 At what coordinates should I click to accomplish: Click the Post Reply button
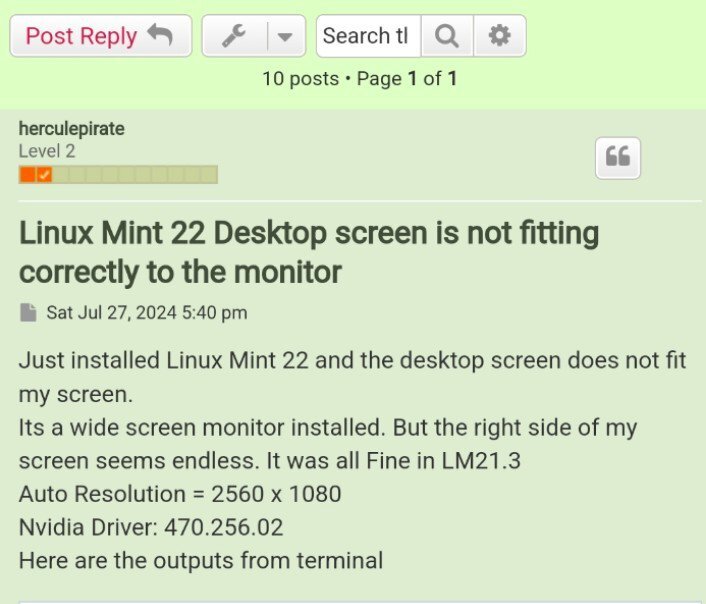click(101, 36)
